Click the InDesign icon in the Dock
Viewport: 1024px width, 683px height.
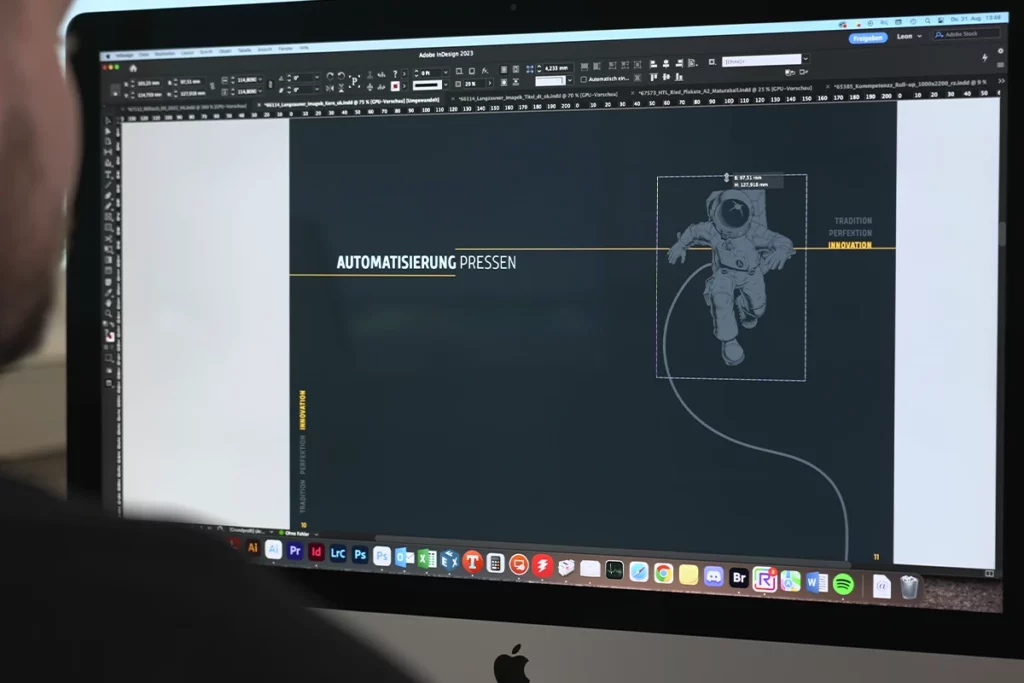[x=316, y=552]
